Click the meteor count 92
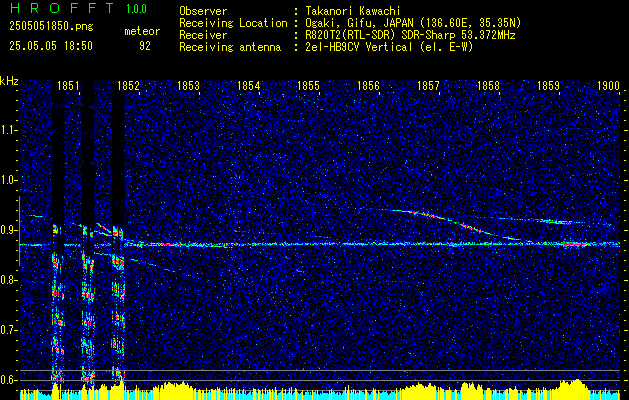The height and width of the screenshot is (400, 629). (x=145, y=46)
